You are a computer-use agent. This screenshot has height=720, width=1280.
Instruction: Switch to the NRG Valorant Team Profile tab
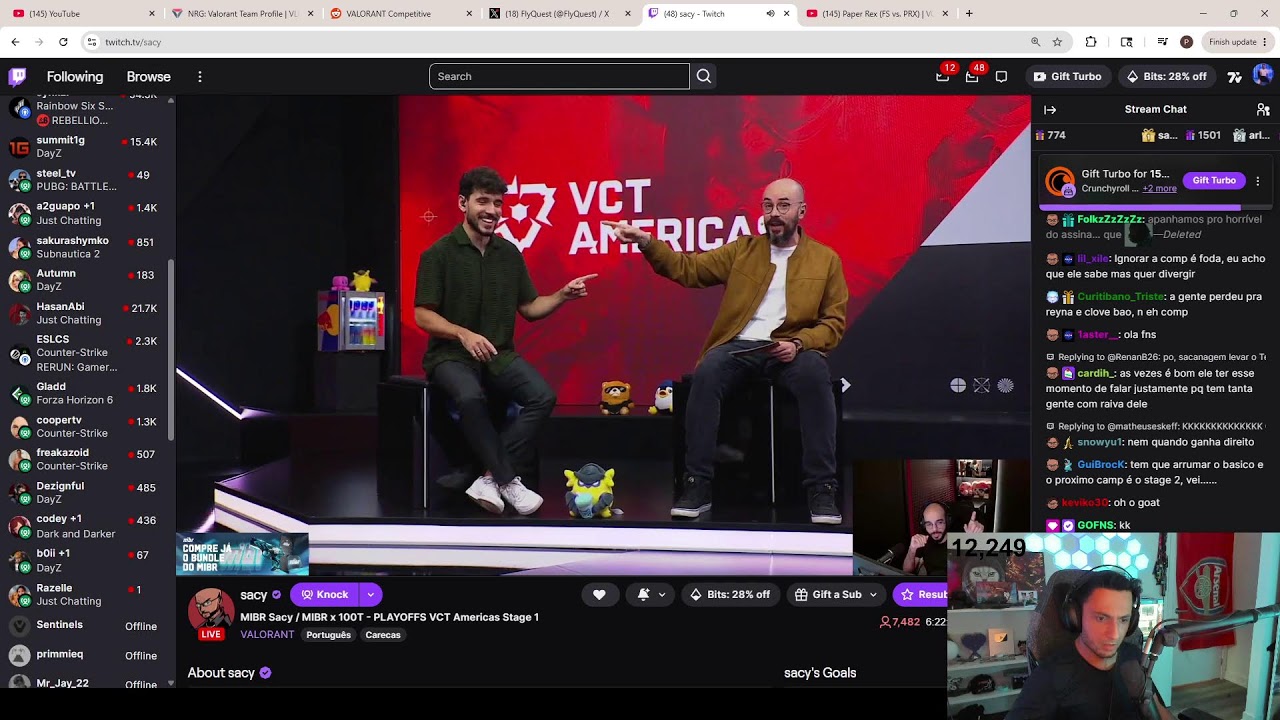pos(243,14)
